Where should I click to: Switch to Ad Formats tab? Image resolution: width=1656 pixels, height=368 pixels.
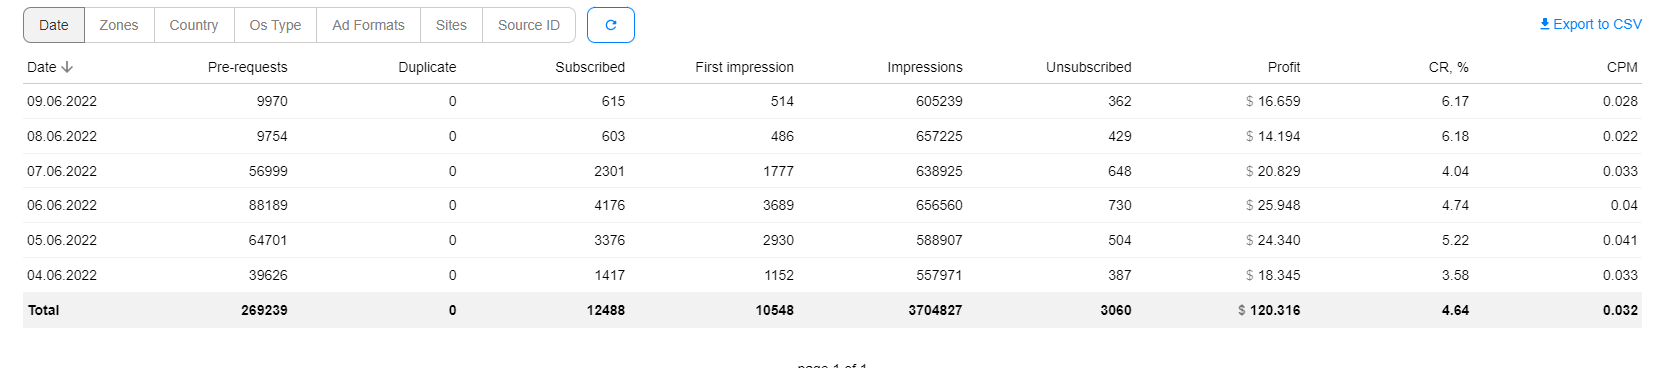[x=368, y=25]
